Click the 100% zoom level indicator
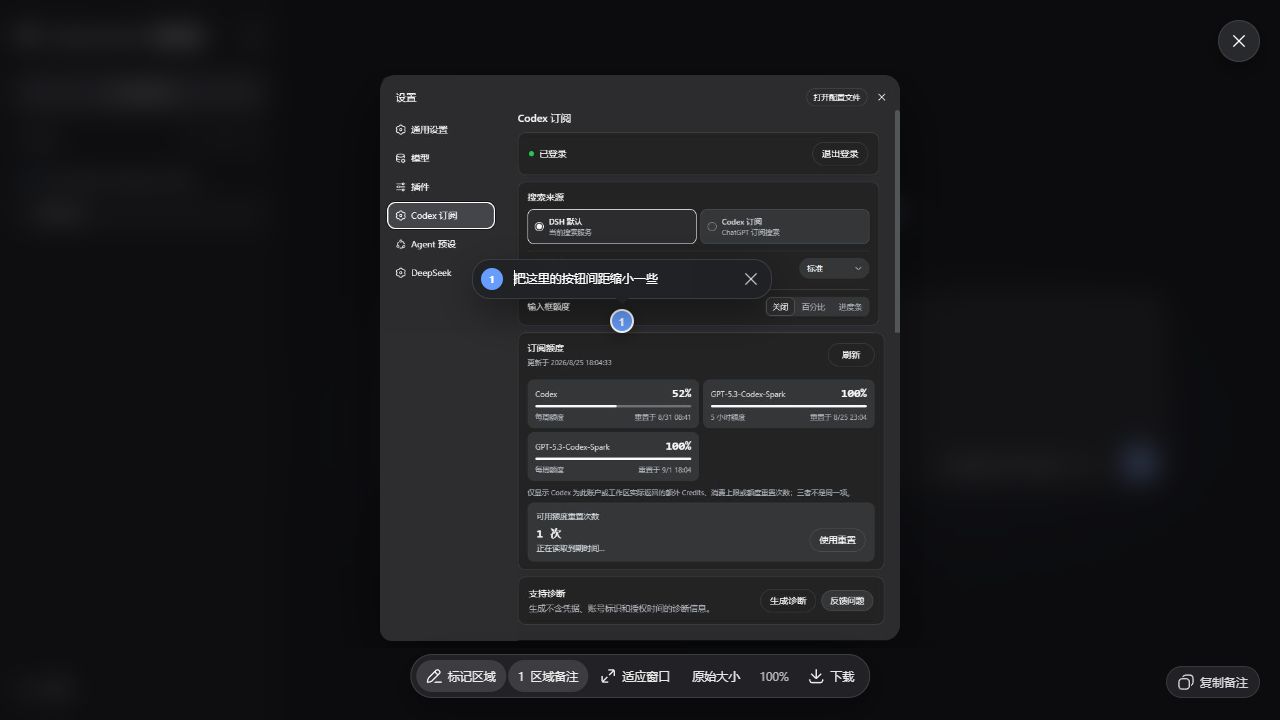Image resolution: width=1280 pixels, height=720 pixels. tap(774, 676)
